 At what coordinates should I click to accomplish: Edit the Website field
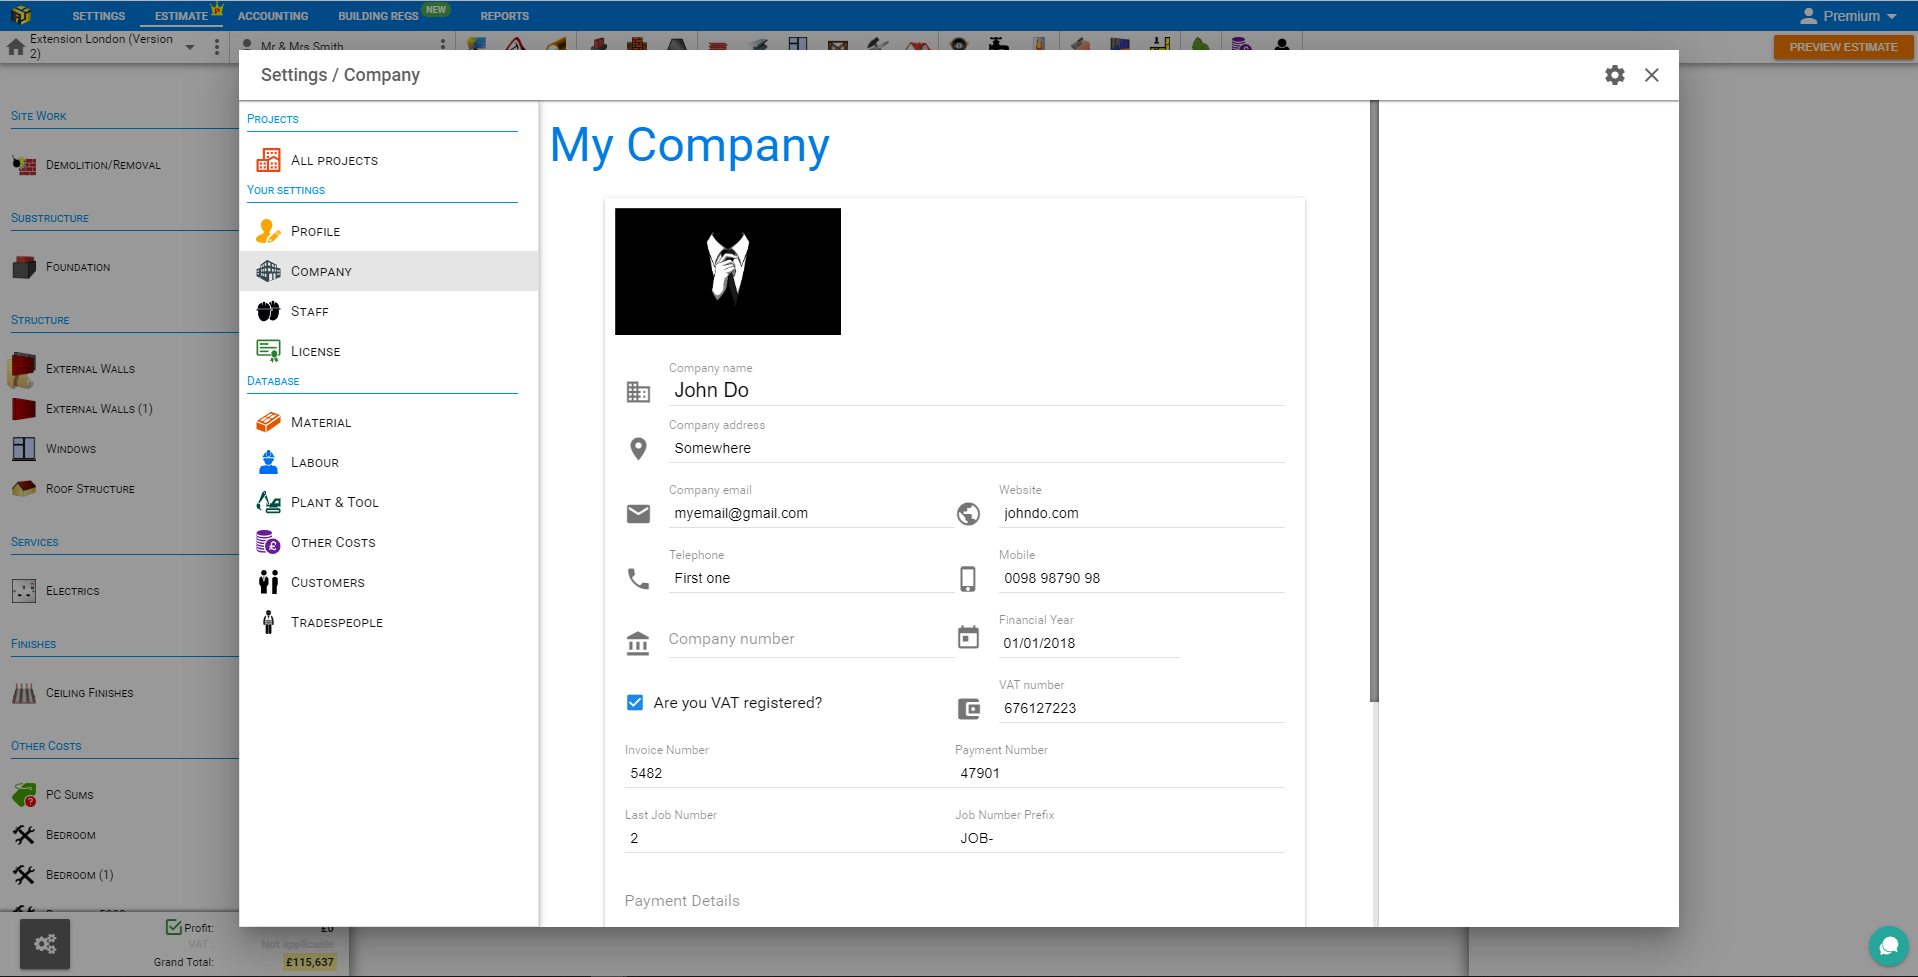(1141, 513)
